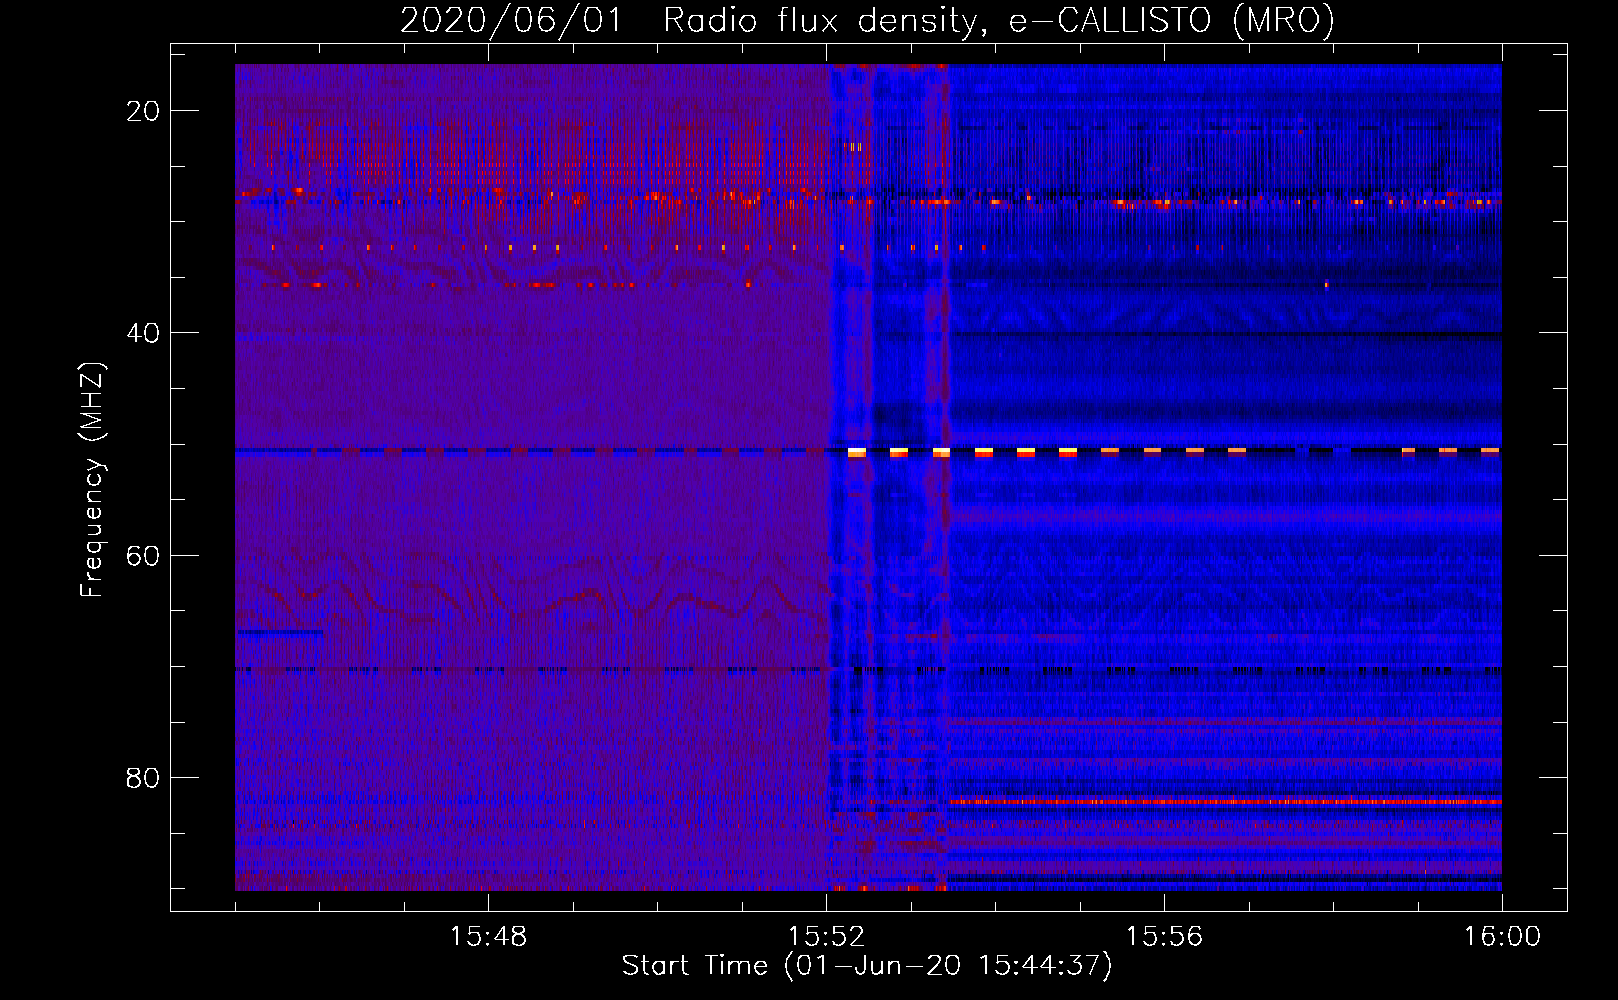Click the 15:56 time tick label

point(1164,937)
